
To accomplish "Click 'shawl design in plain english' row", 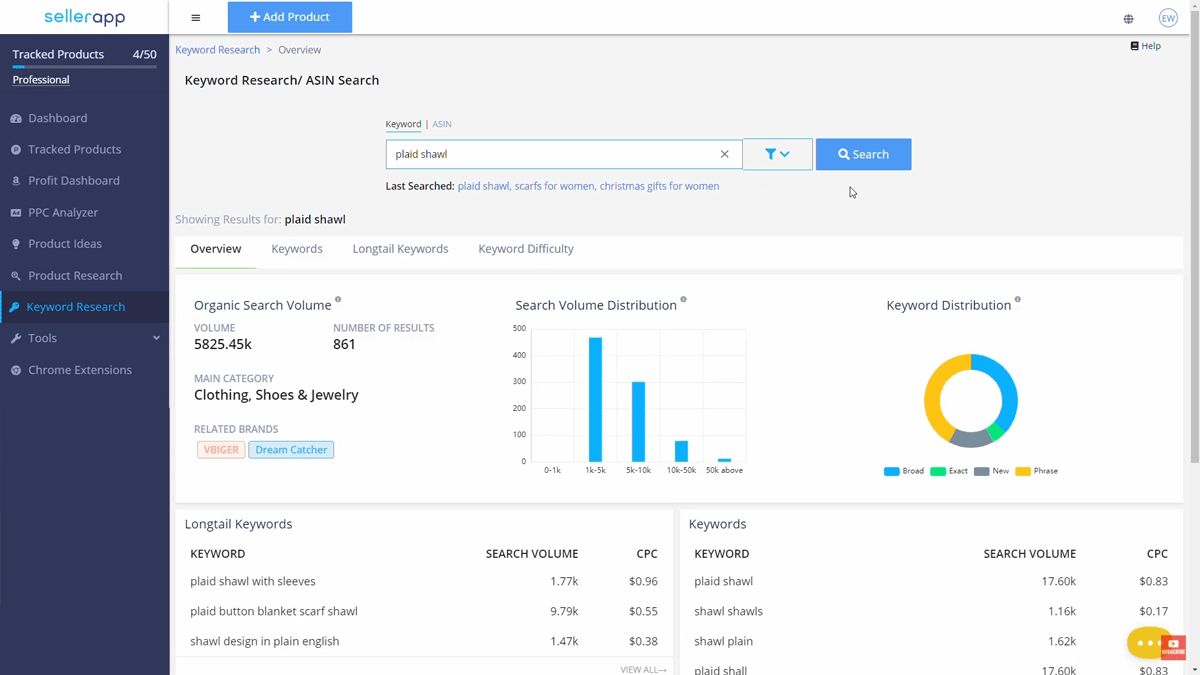I will (423, 641).
